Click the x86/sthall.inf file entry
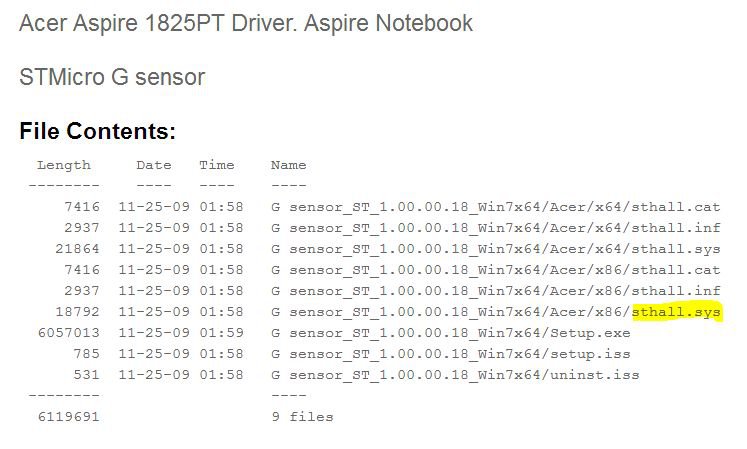Viewport: 747px width, 449px height. [495, 291]
